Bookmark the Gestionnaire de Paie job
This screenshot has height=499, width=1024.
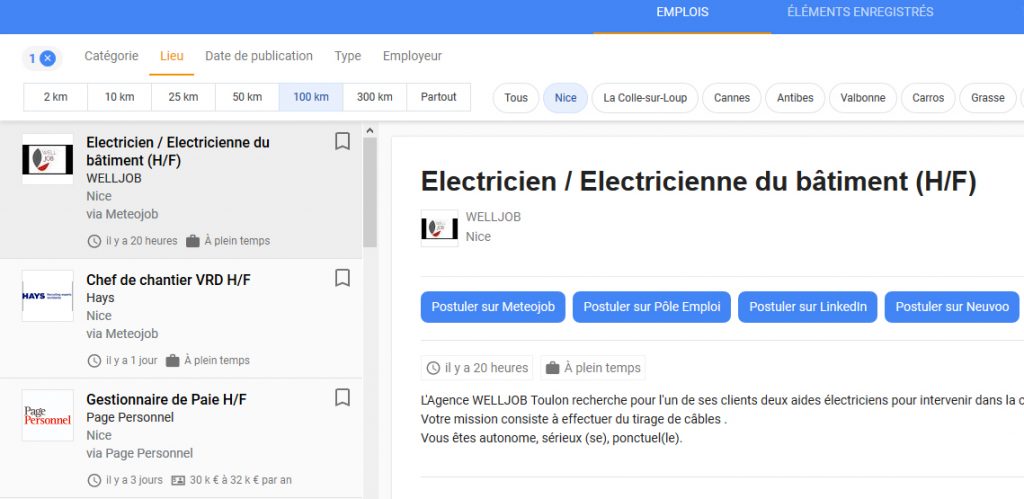coord(342,398)
